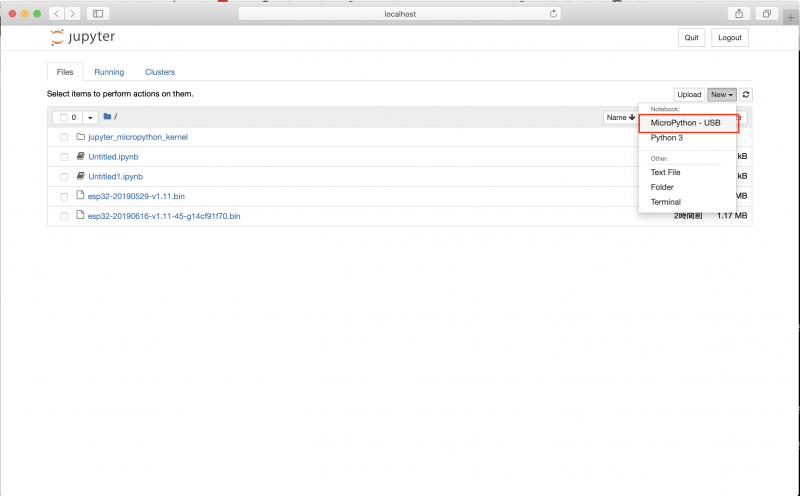This screenshot has width=800, height=496.
Task: Open the select-all dropdown arrow
Action: pyautogui.click(x=90, y=117)
